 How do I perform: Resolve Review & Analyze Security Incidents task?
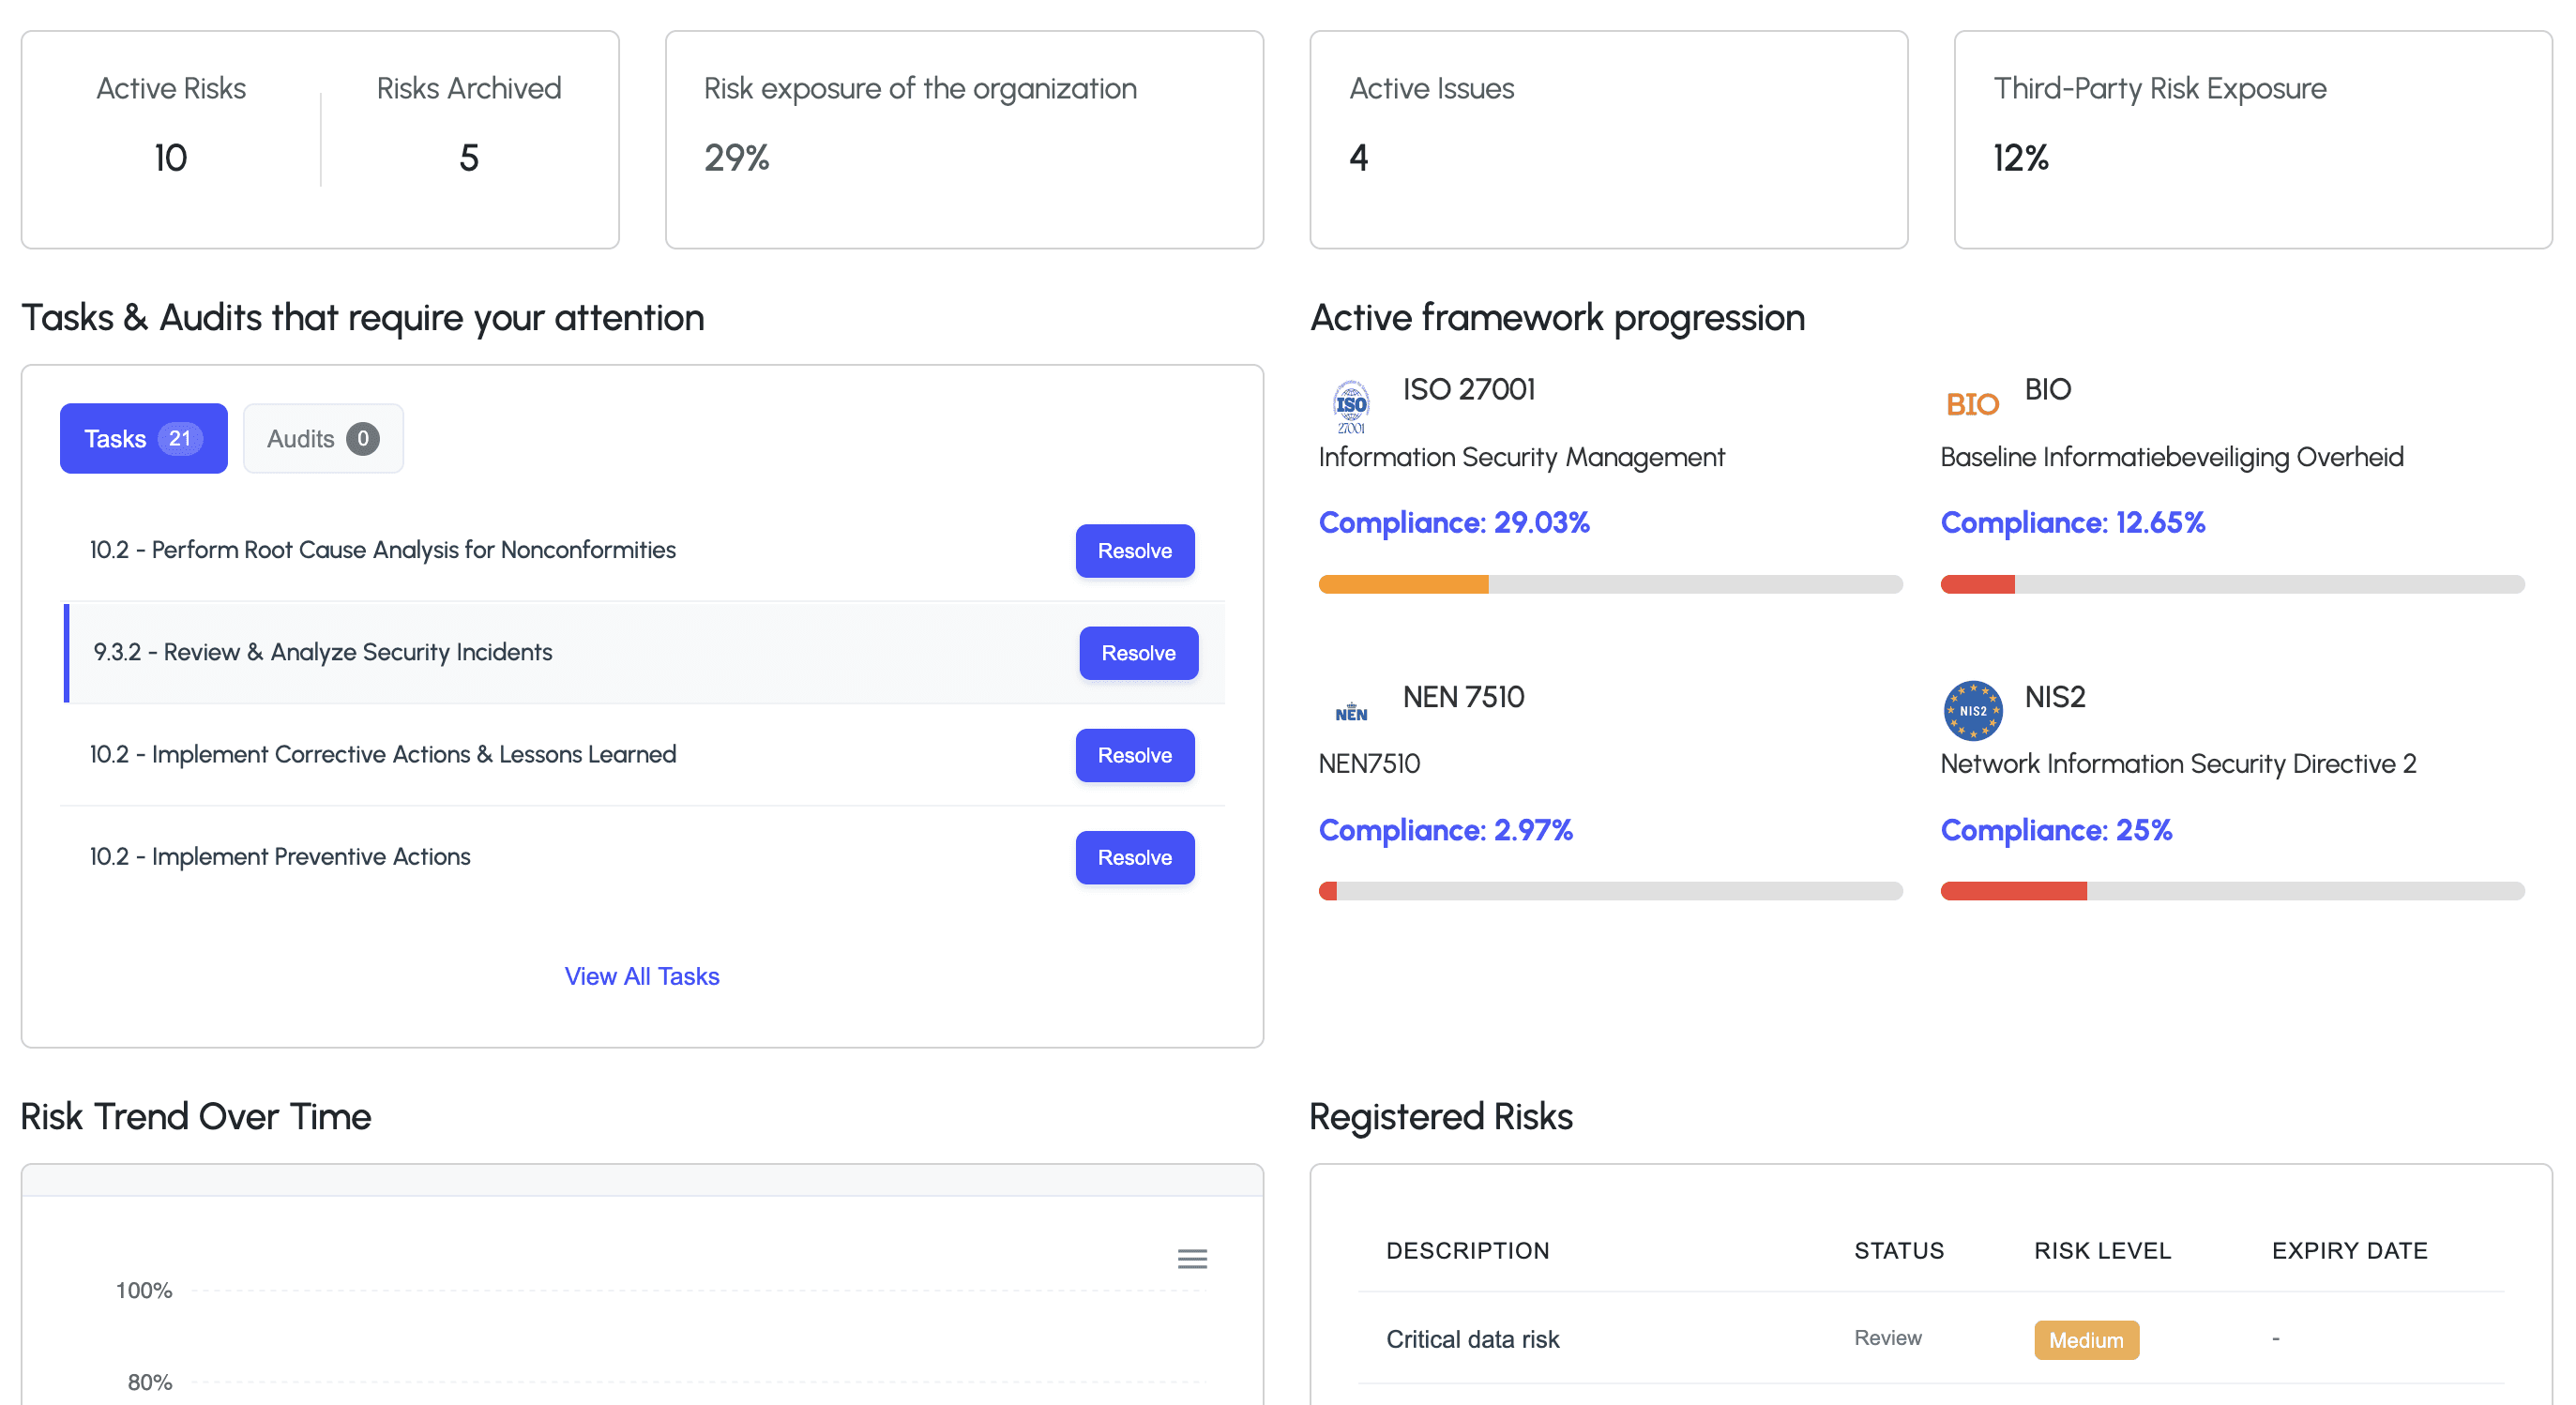click(1138, 653)
